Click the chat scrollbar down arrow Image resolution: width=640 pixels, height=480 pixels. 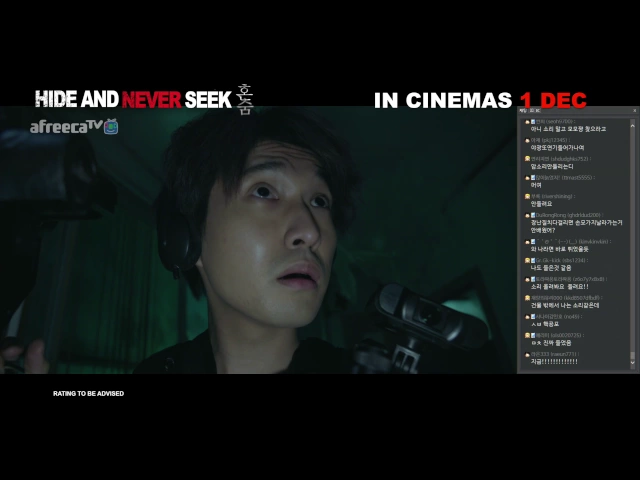pos(633,362)
